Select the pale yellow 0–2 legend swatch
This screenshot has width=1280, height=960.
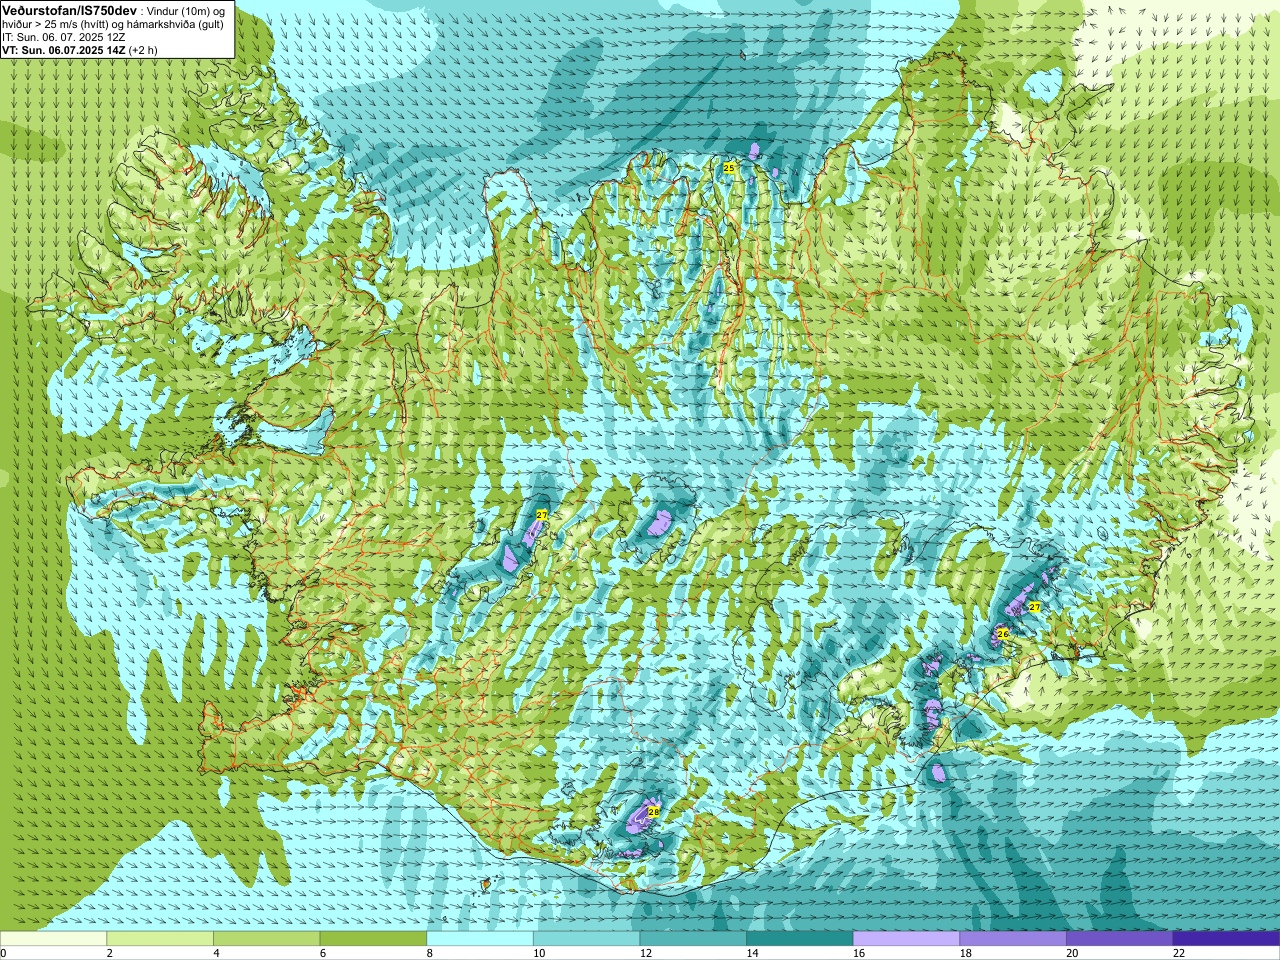click(x=53, y=939)
